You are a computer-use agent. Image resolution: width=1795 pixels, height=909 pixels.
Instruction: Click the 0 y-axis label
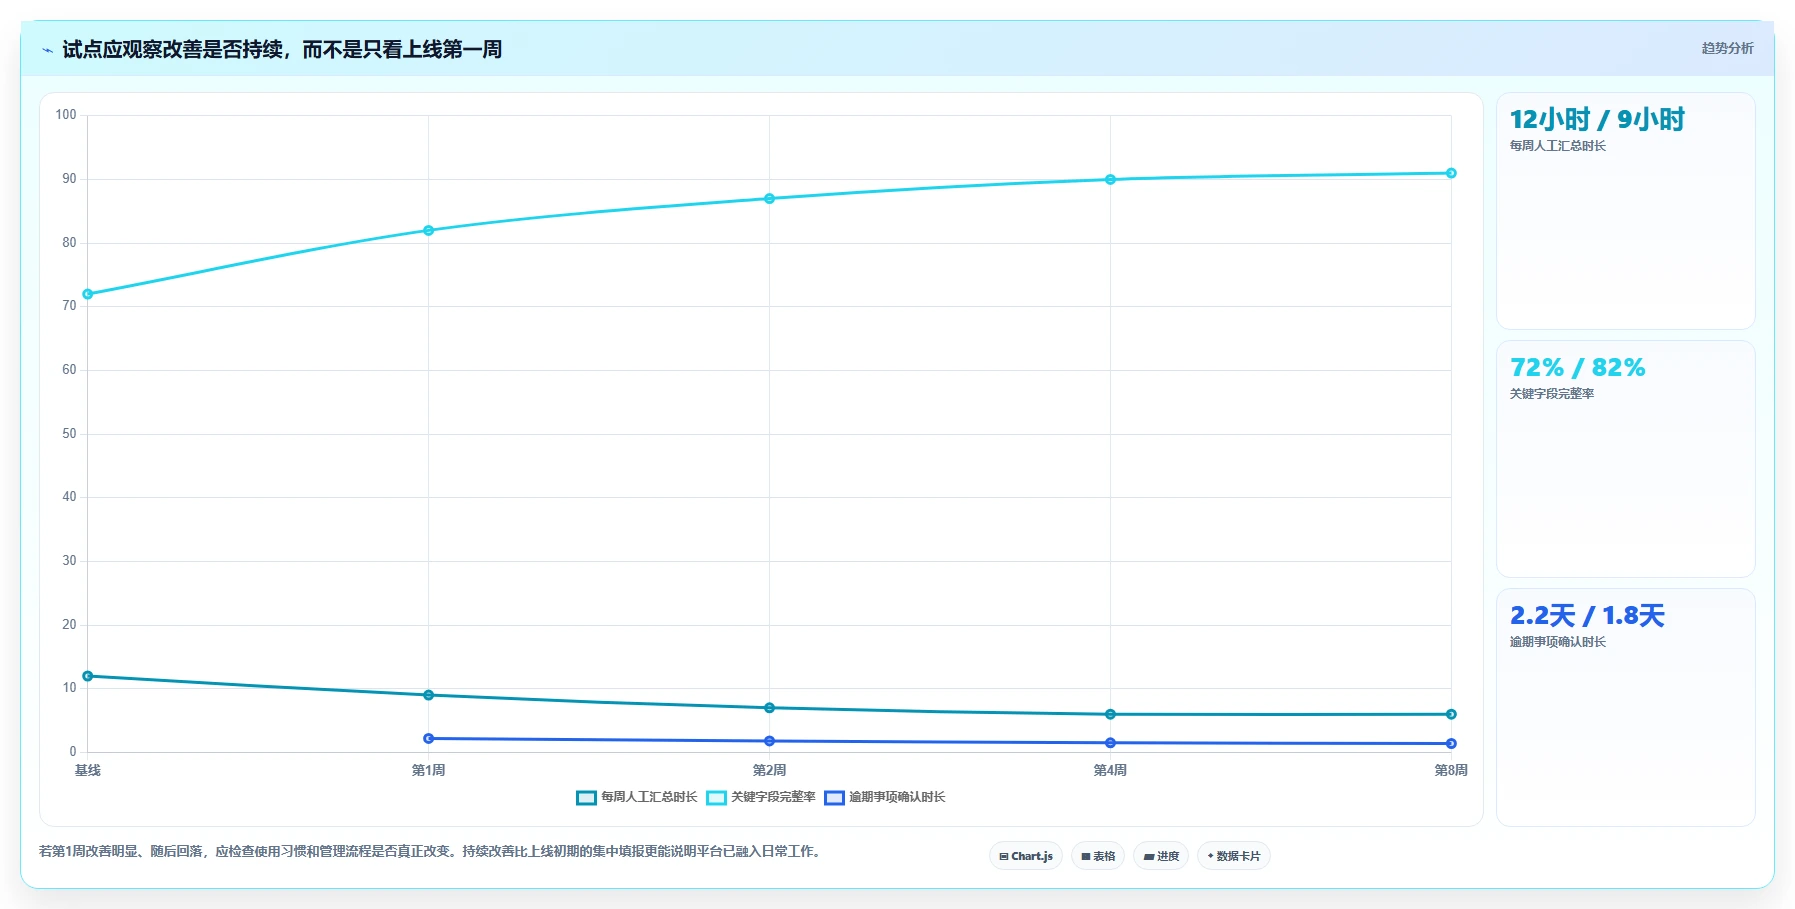73,752
